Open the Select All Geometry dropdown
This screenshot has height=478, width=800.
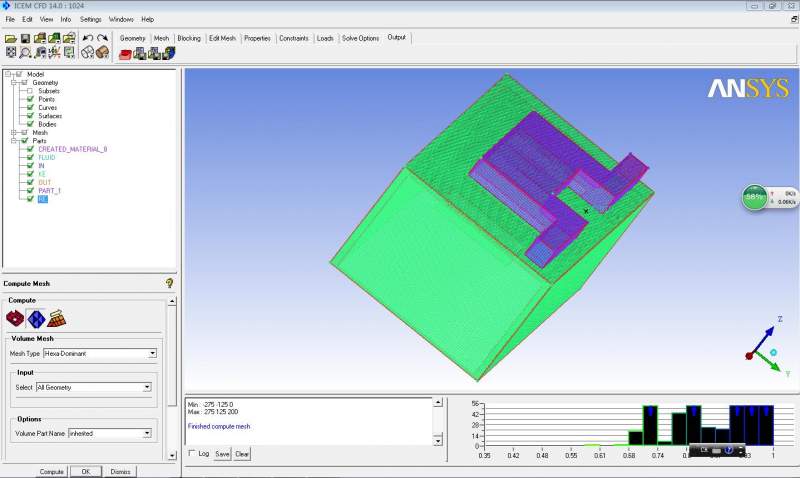[147, 387]
